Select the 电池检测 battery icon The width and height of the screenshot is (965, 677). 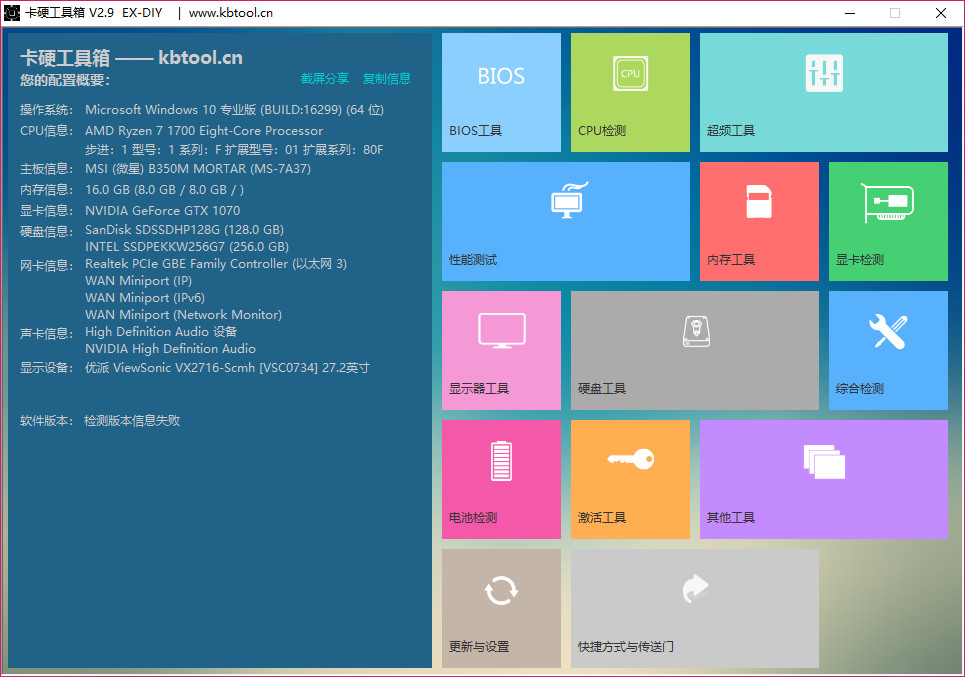(x=501, y=461)
